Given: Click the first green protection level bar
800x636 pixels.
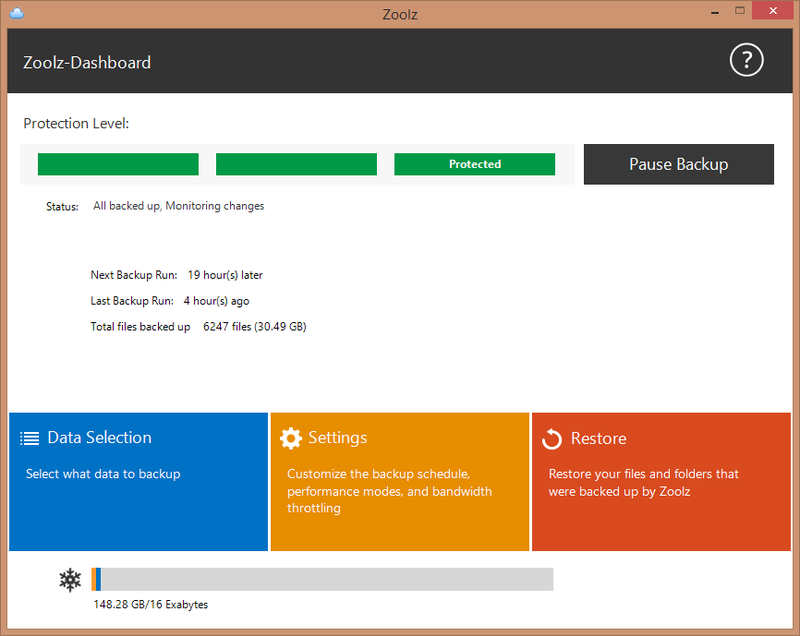Looking at the screenshot, I should coord(118,164).
